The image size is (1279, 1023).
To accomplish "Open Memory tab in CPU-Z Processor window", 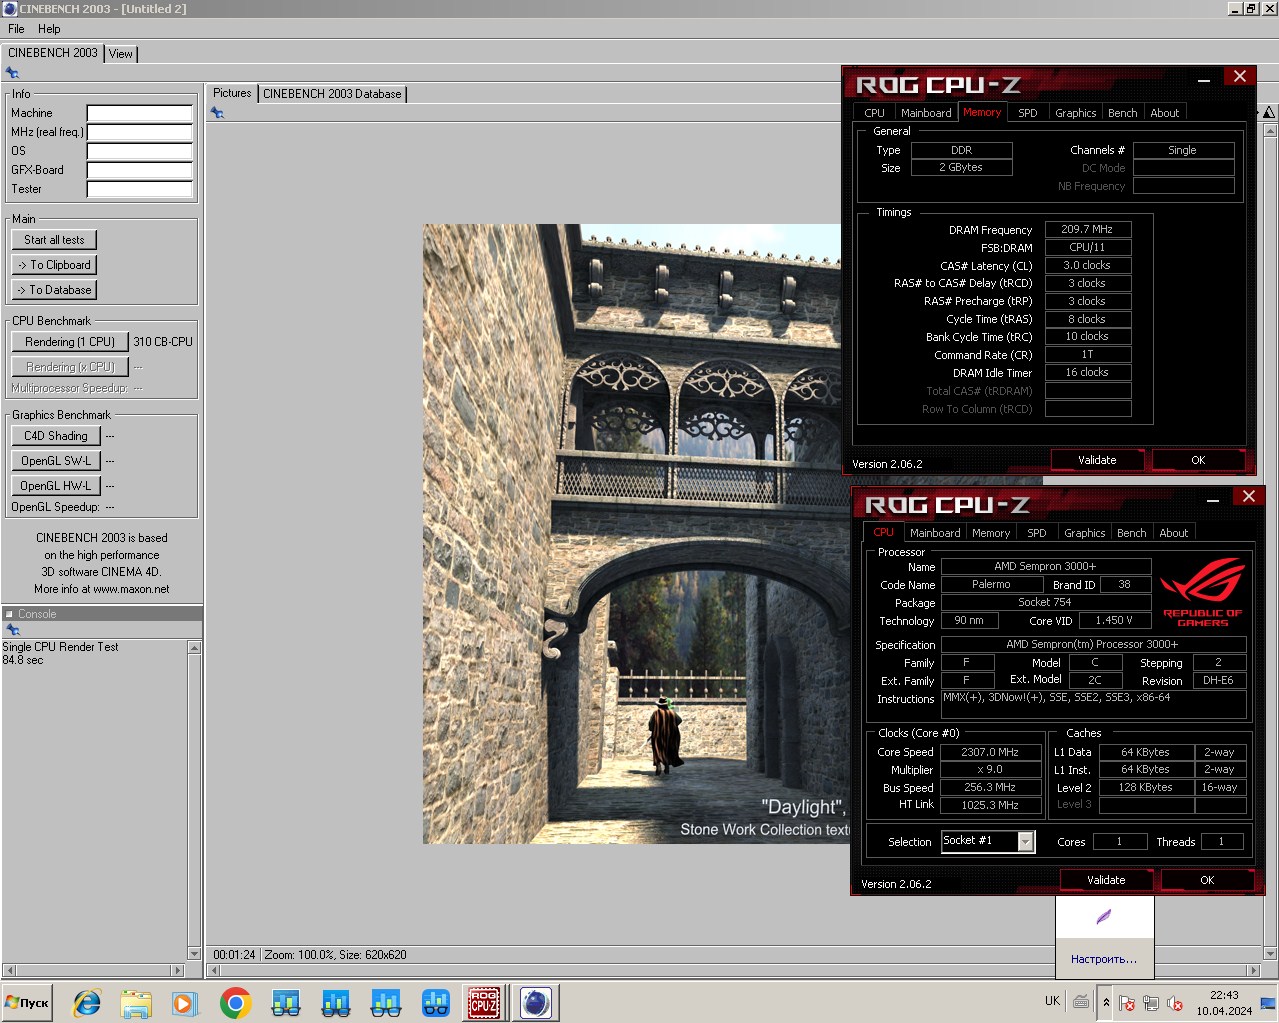I will click(x=991, y=533).
